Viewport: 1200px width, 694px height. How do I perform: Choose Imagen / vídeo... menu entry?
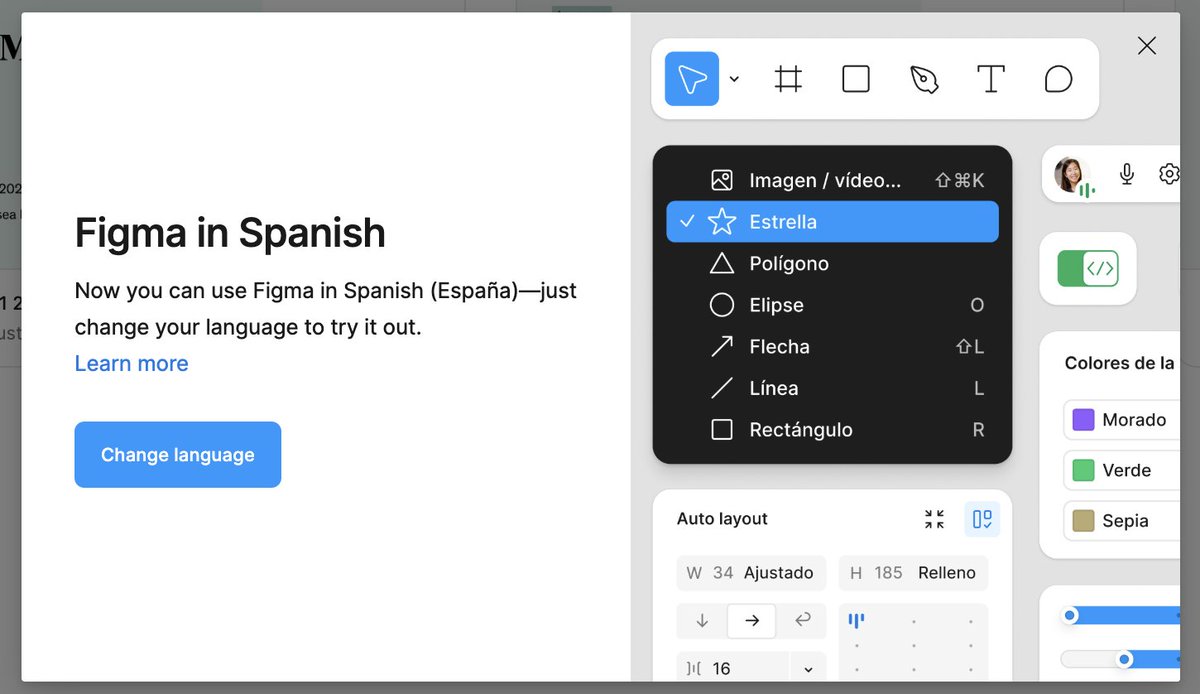(x=833, y=180)
